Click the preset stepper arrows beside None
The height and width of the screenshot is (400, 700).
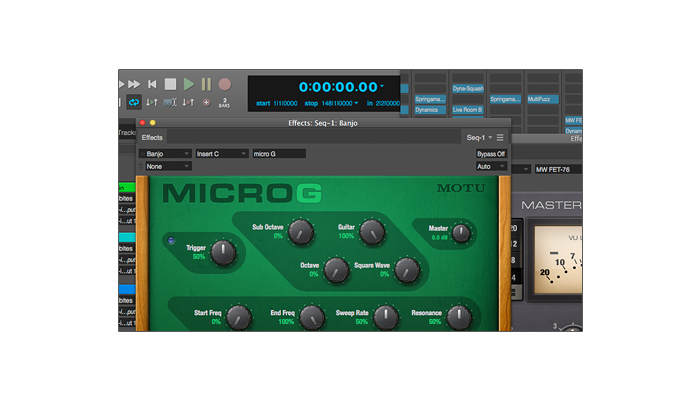142,166
